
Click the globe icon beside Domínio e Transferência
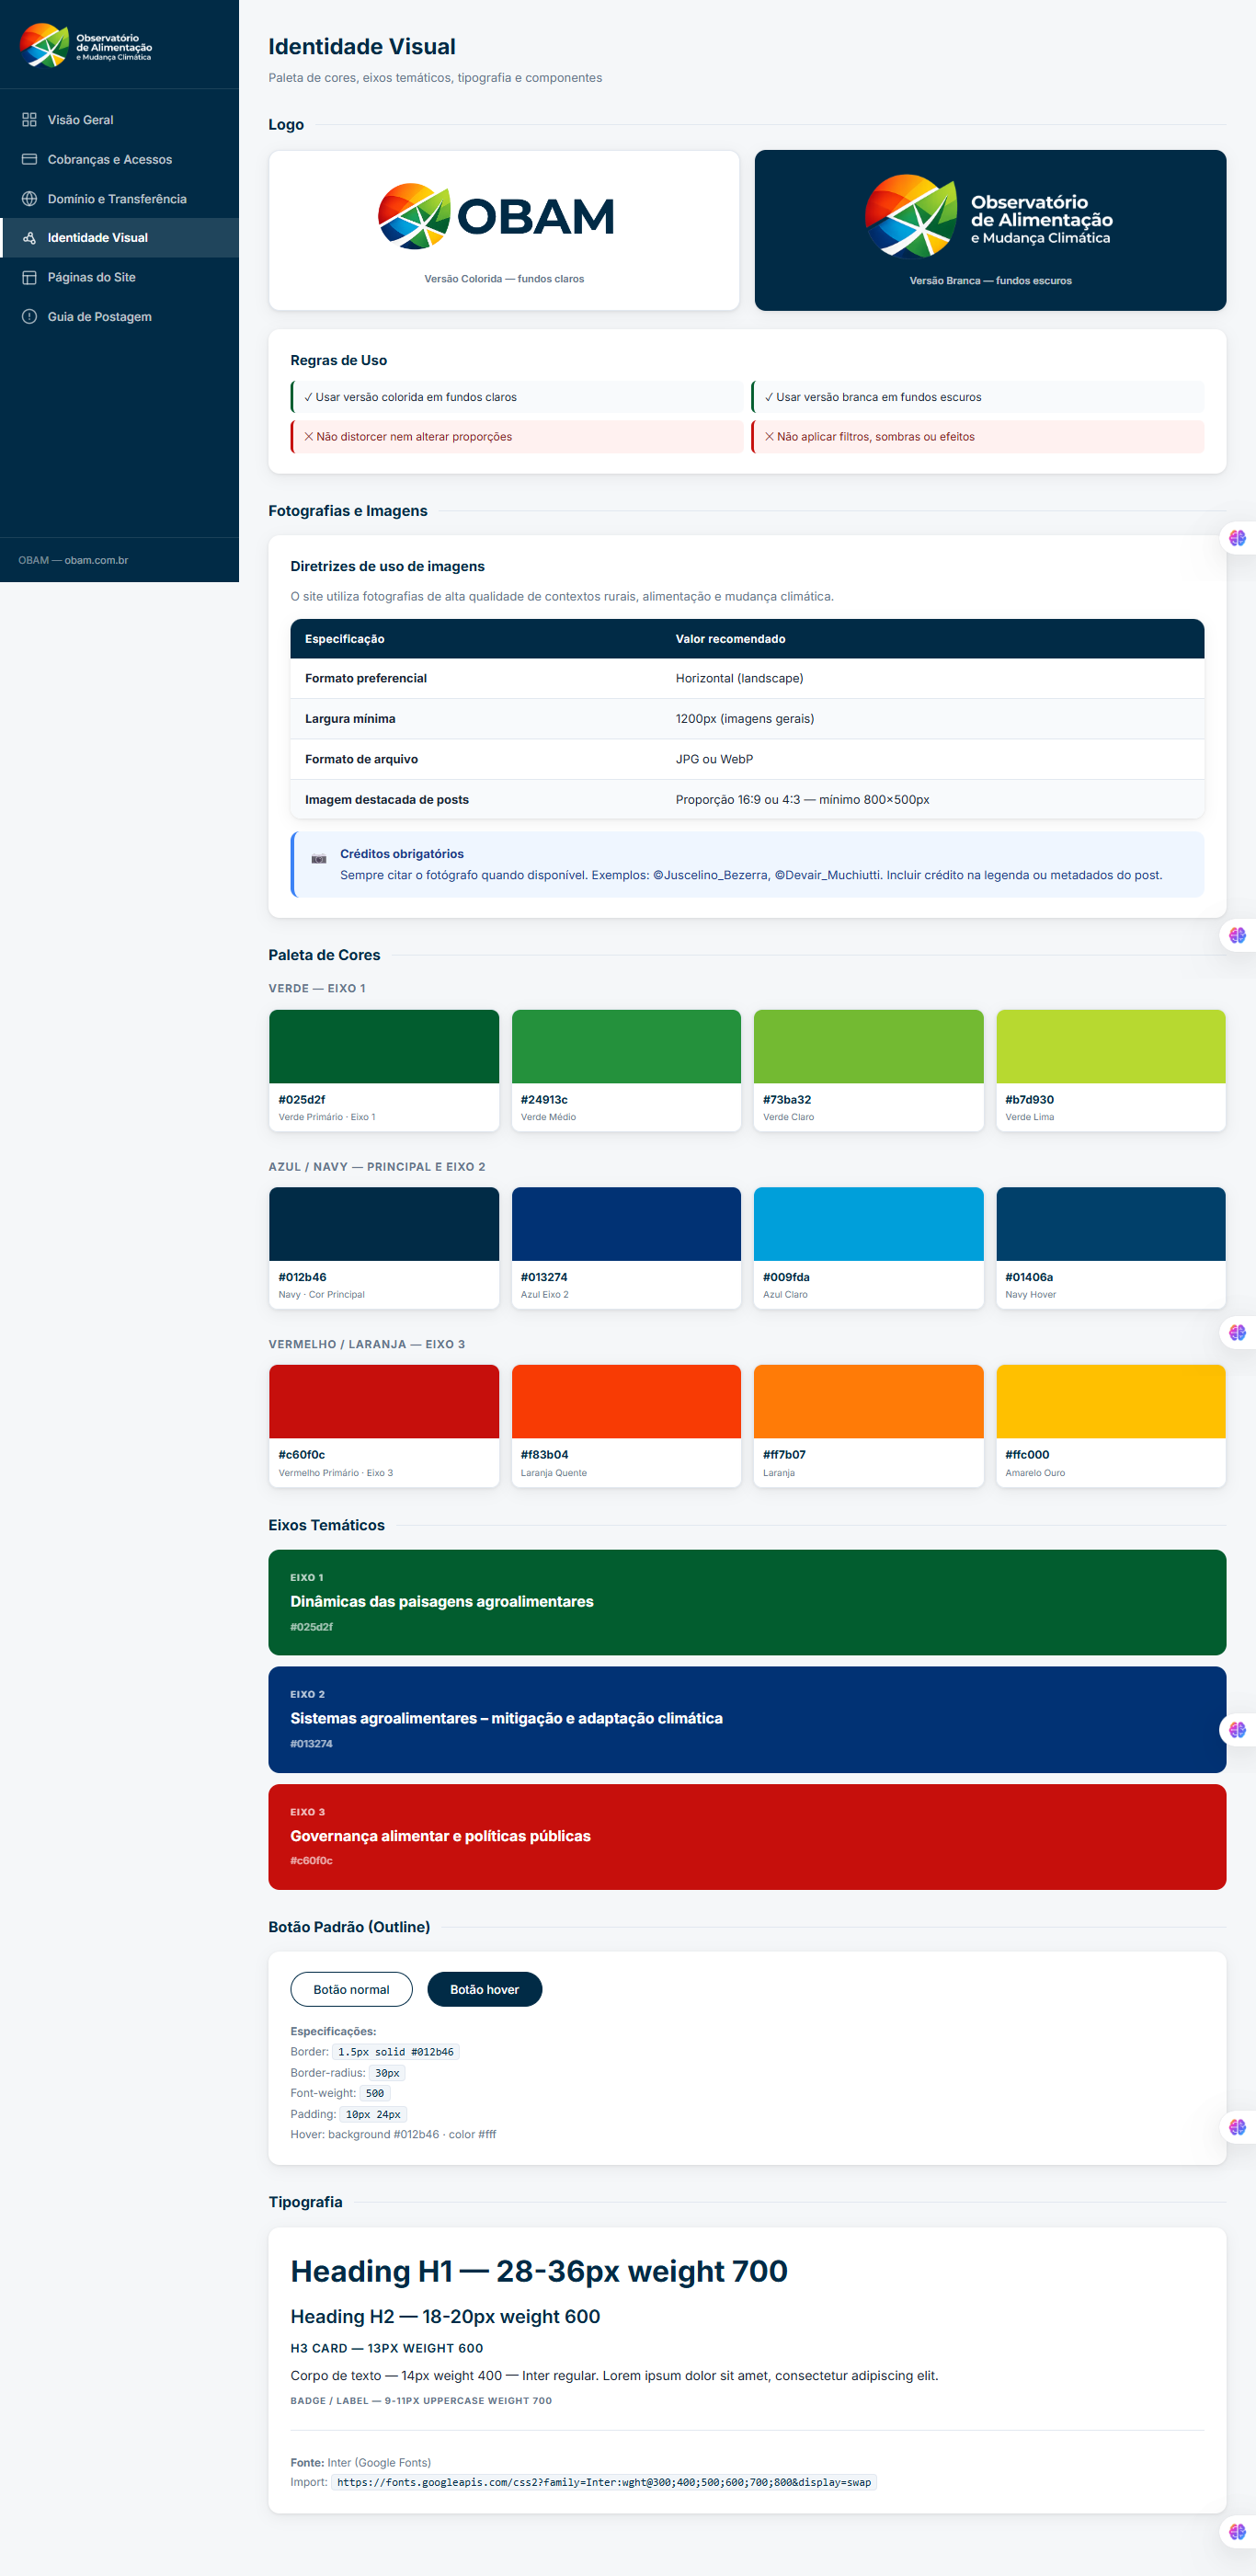click(29, 199)
